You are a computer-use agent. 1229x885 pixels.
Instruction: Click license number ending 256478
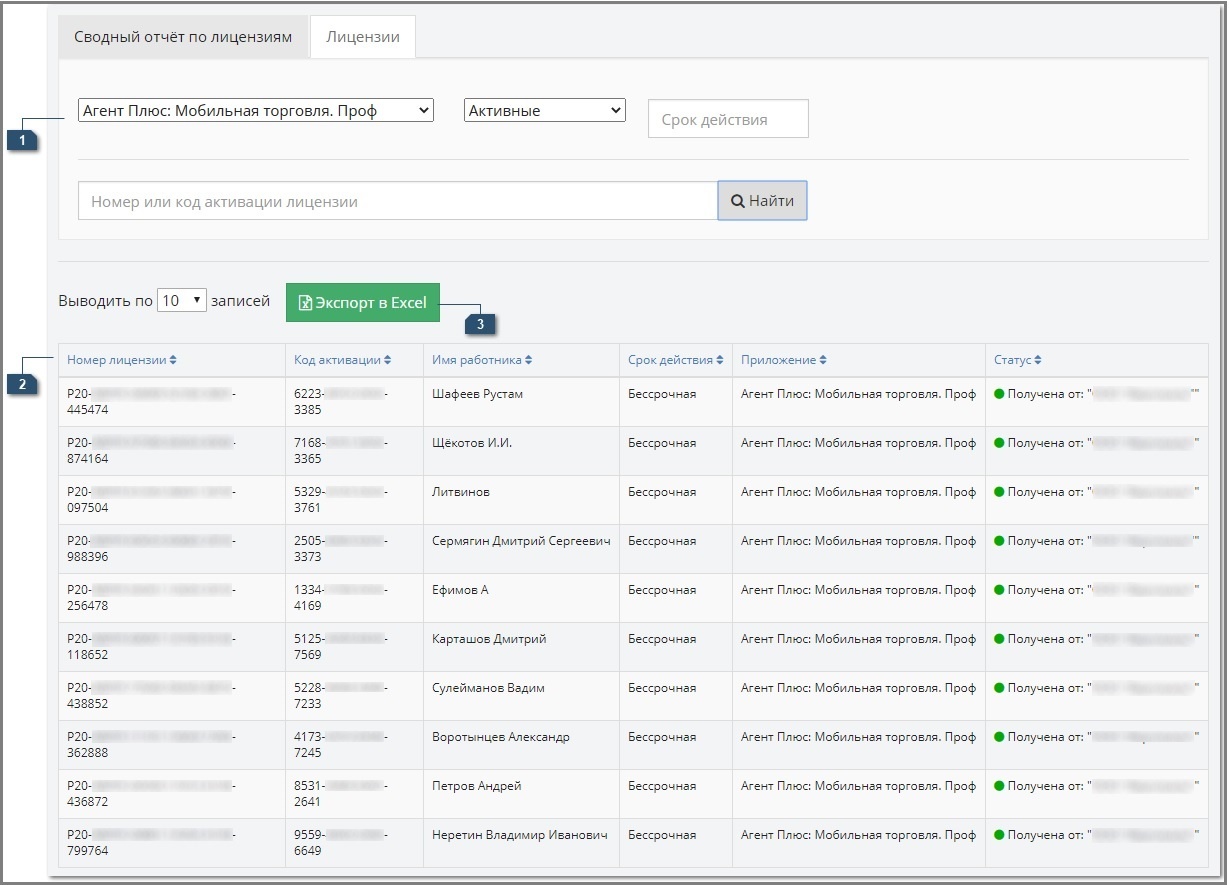click(x=152, y=598)
